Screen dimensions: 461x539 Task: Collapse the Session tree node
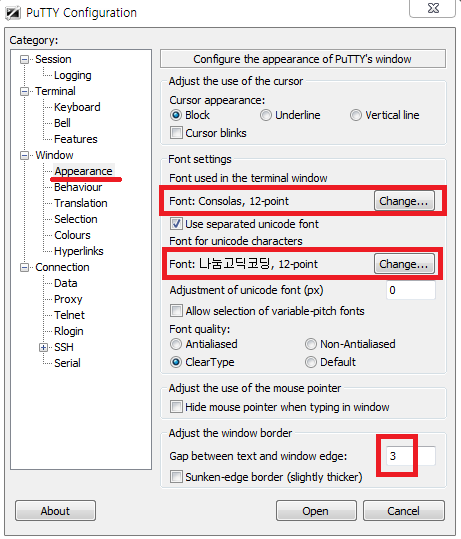(24, 59)
